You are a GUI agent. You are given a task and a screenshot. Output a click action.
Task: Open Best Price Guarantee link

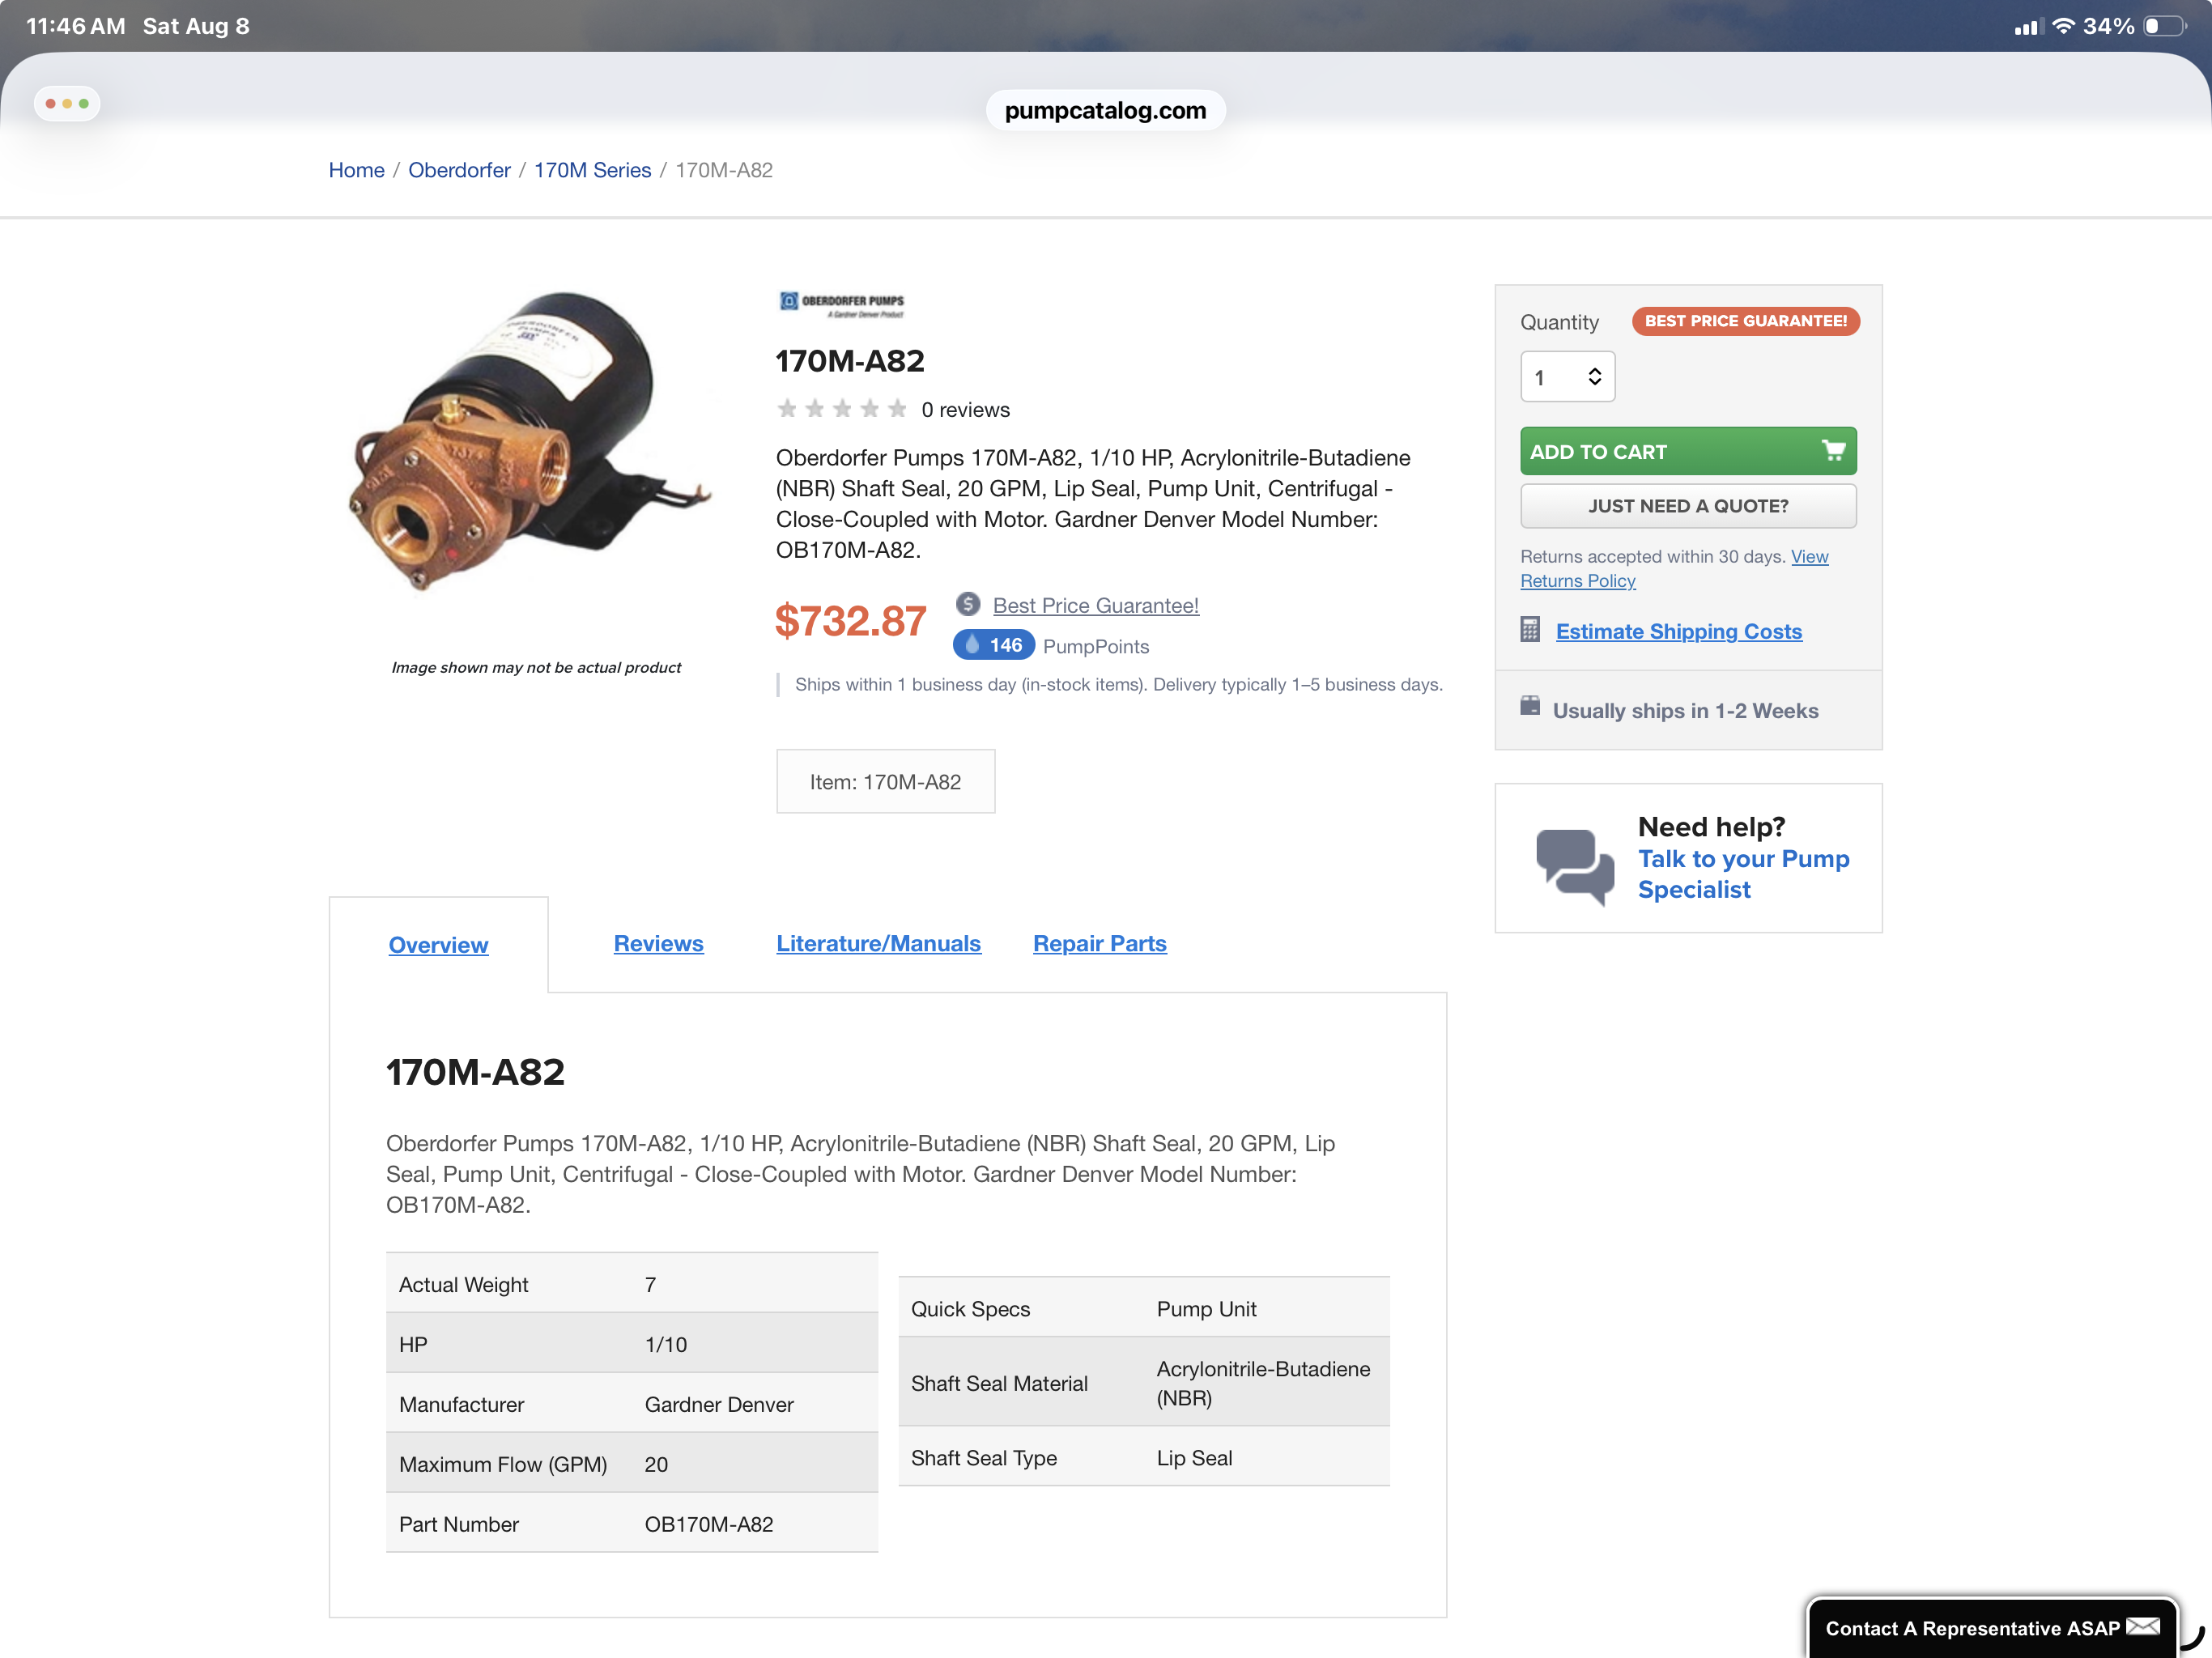click(1095, 605)
